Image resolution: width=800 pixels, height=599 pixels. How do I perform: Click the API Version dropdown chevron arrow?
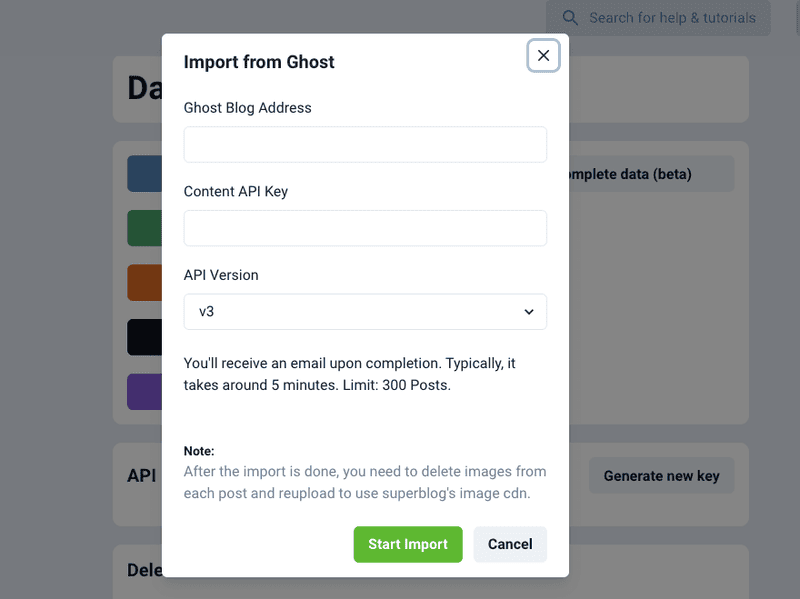tap(529, 312)
